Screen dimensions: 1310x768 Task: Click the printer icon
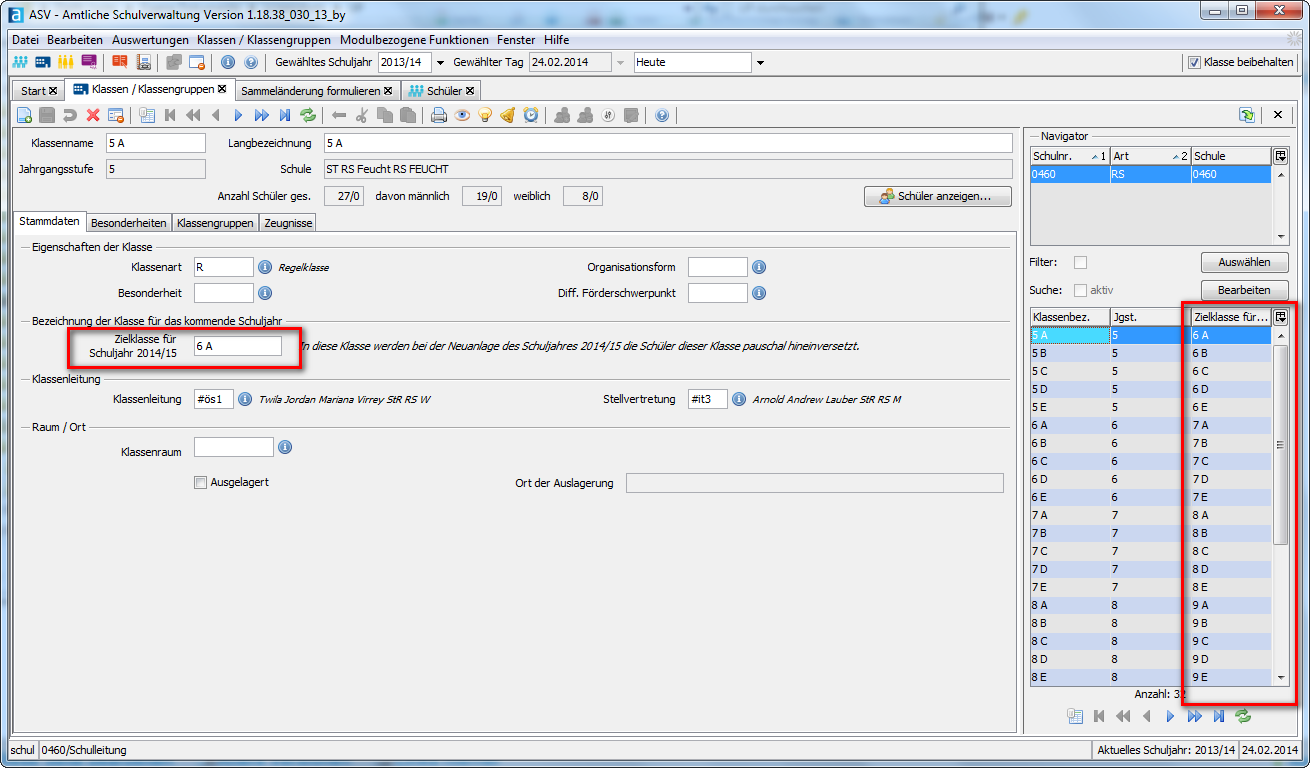point(438,115)
